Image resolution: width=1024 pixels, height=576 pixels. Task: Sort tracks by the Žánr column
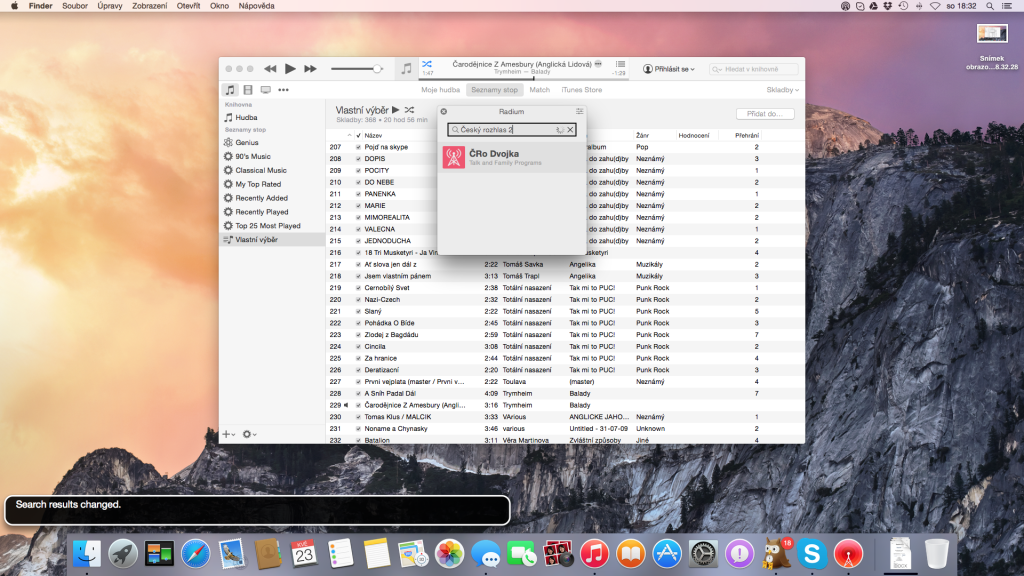click(x=643, y=135)
